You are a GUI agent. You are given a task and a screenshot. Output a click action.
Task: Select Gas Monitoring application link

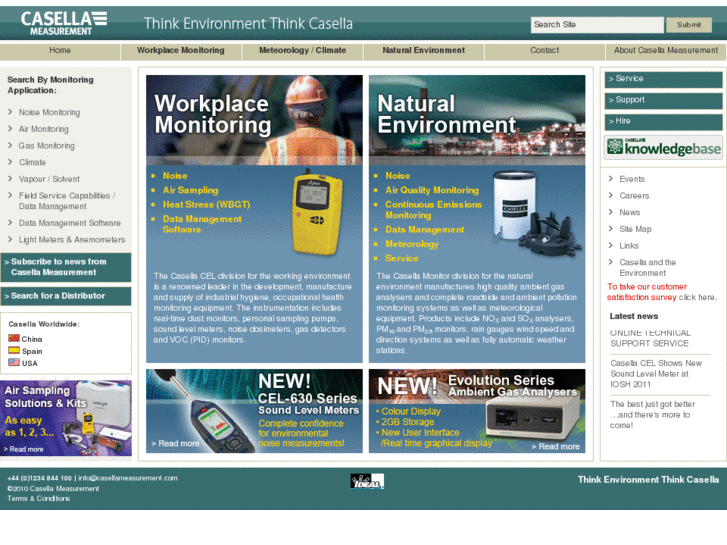[46, 146]
